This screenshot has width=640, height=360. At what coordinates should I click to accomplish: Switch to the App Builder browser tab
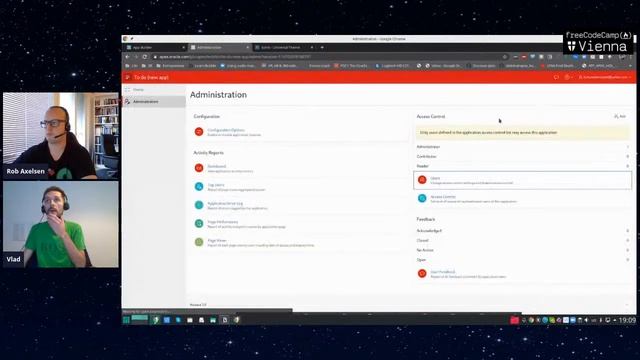[155, 47]
